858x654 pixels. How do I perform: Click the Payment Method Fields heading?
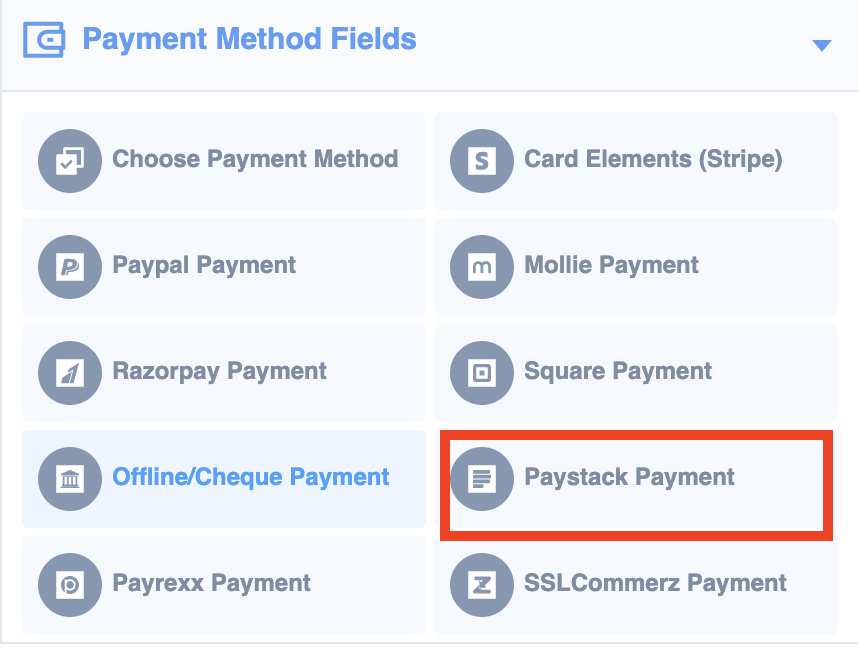click(x=250, y=39)
